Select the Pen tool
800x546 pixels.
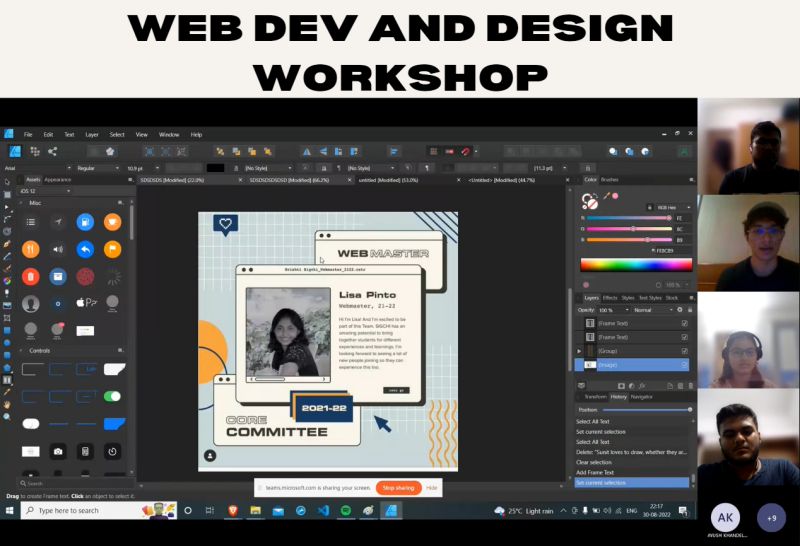[x=7, y=244]
